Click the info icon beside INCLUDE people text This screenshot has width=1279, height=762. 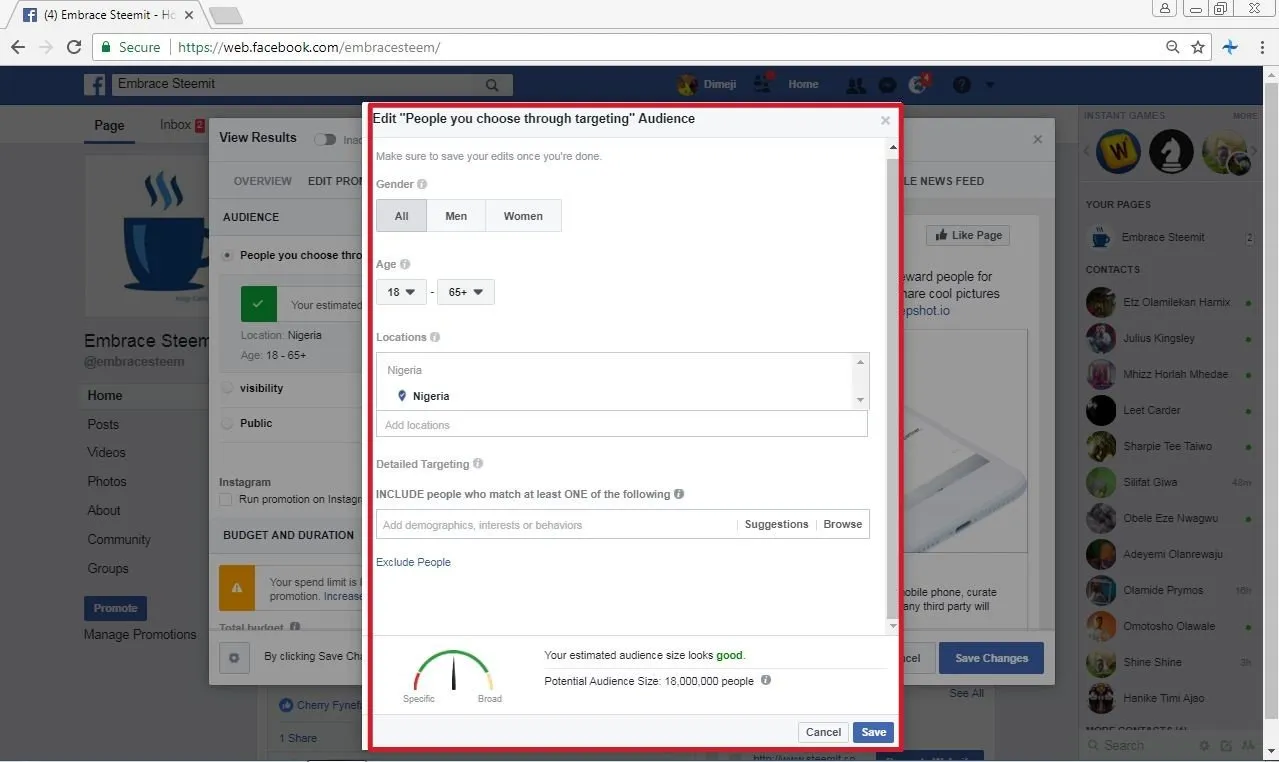[679, 494]
